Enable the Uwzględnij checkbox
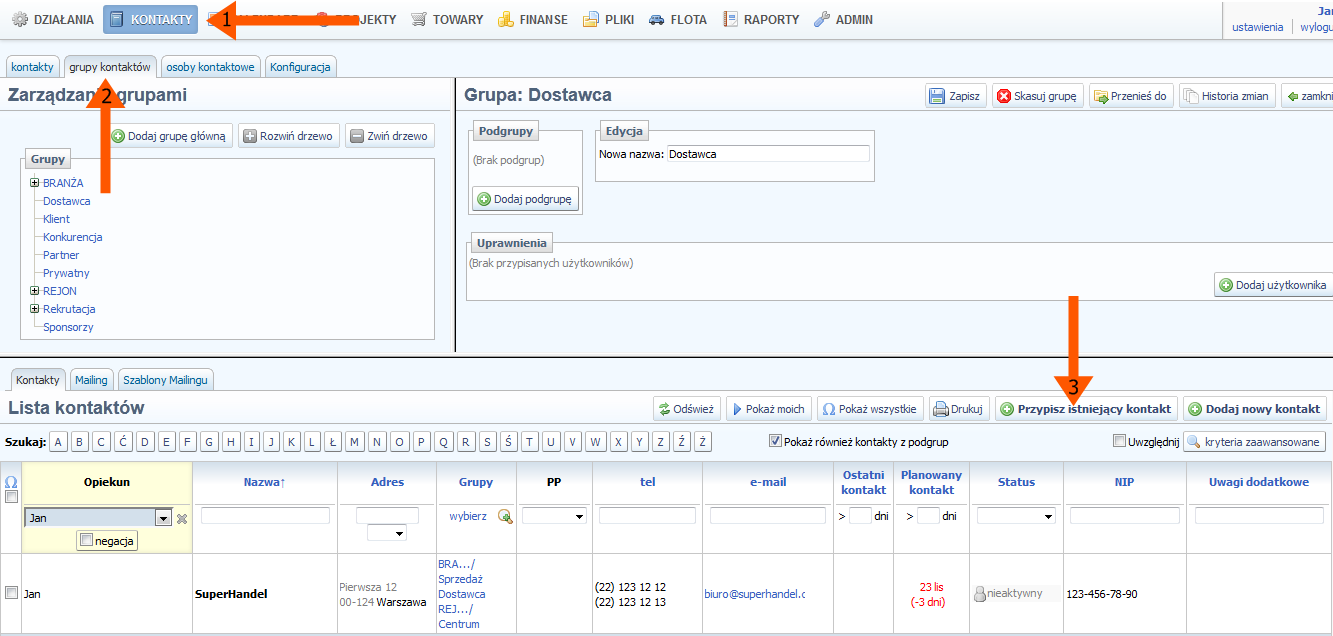 tap(1119, 441)
